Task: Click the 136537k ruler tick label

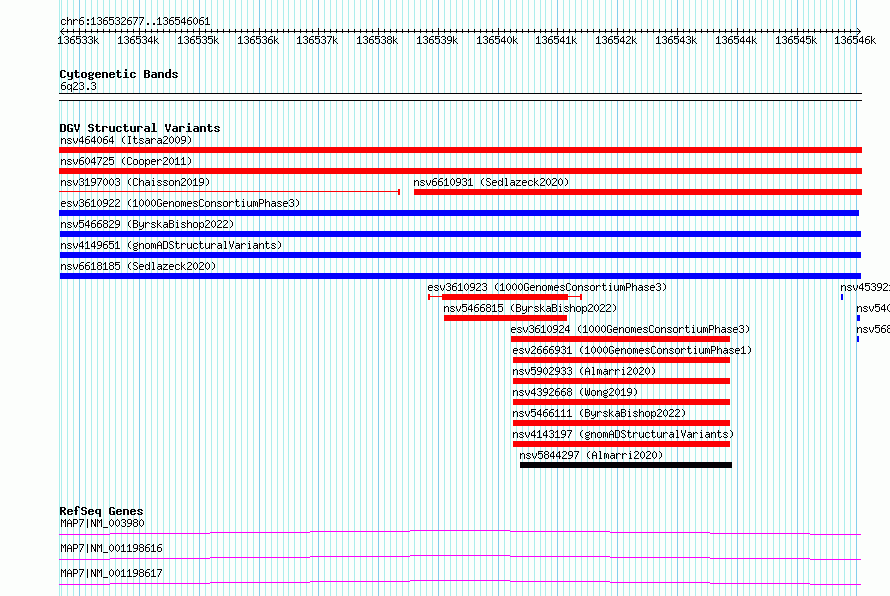Action: point(317,40)
